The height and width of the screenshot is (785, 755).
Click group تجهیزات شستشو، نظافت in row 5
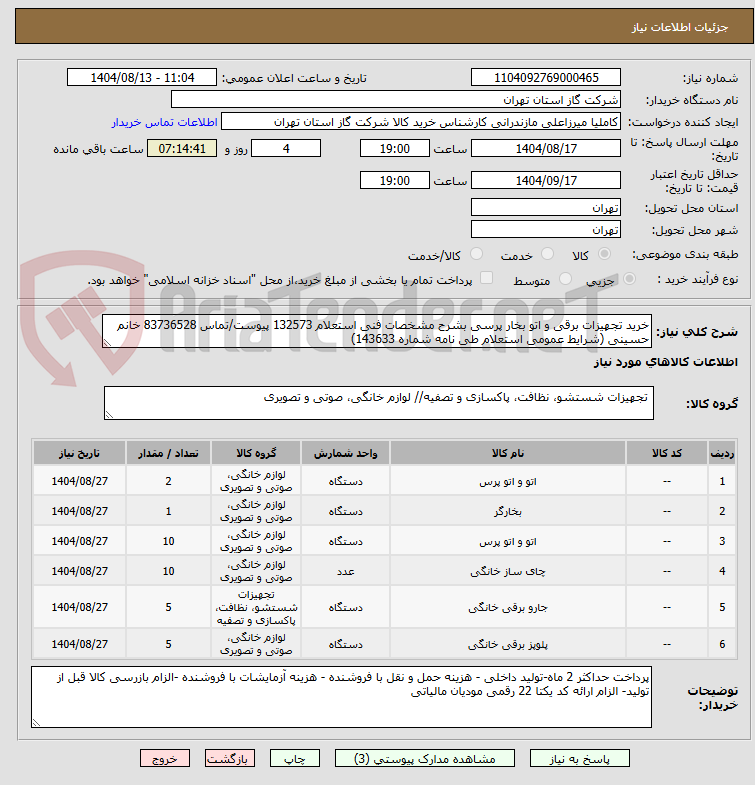256,607
